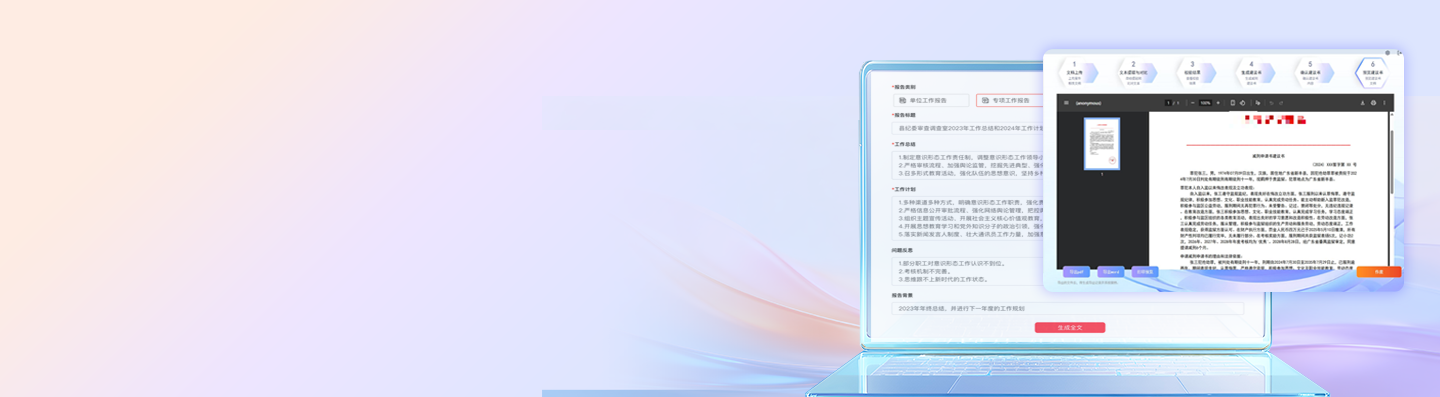Click the zoom out minus icon in PDF toolbar
This screenshot has width=1440, height=397.
pyautogui.click(x=1193, y=103)
